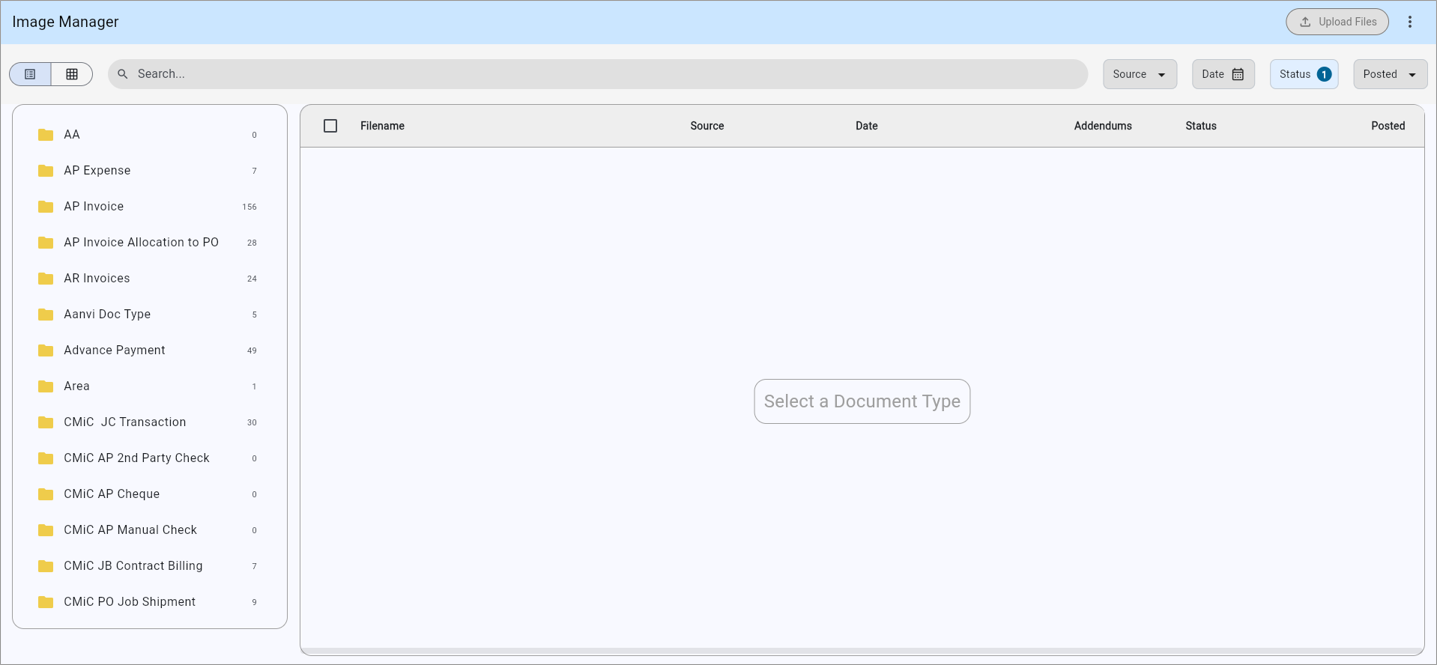Select the CMiC JB Contract Billing folder
1437x665 pixels.
click(x=150, y=567)
